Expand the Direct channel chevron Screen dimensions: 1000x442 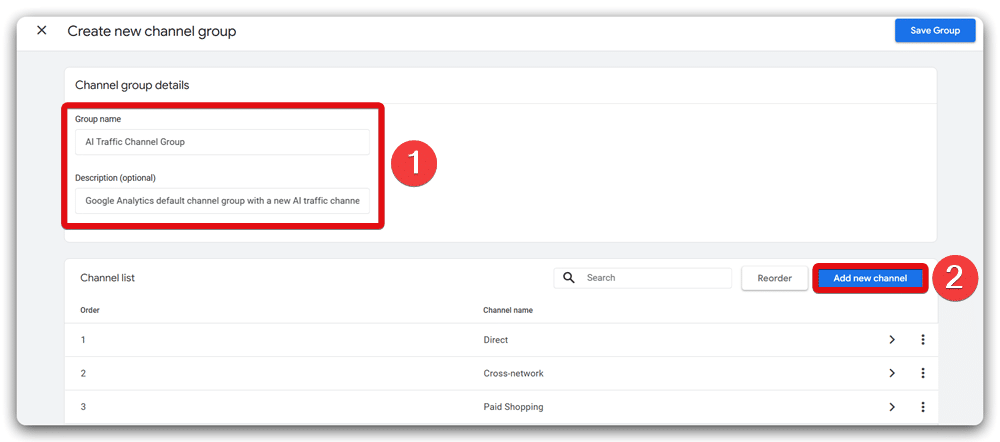click(892, 340)
